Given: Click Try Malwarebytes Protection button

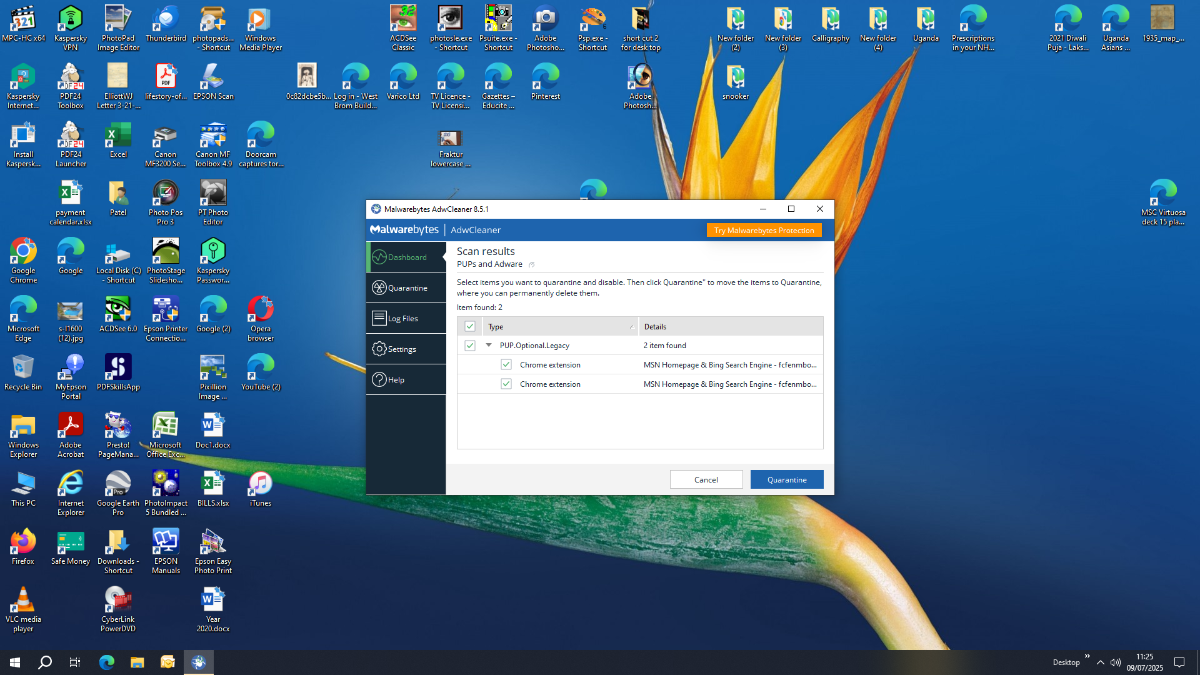Looking at the screenshot, I should pyautogui.click(x=764, y=230).
